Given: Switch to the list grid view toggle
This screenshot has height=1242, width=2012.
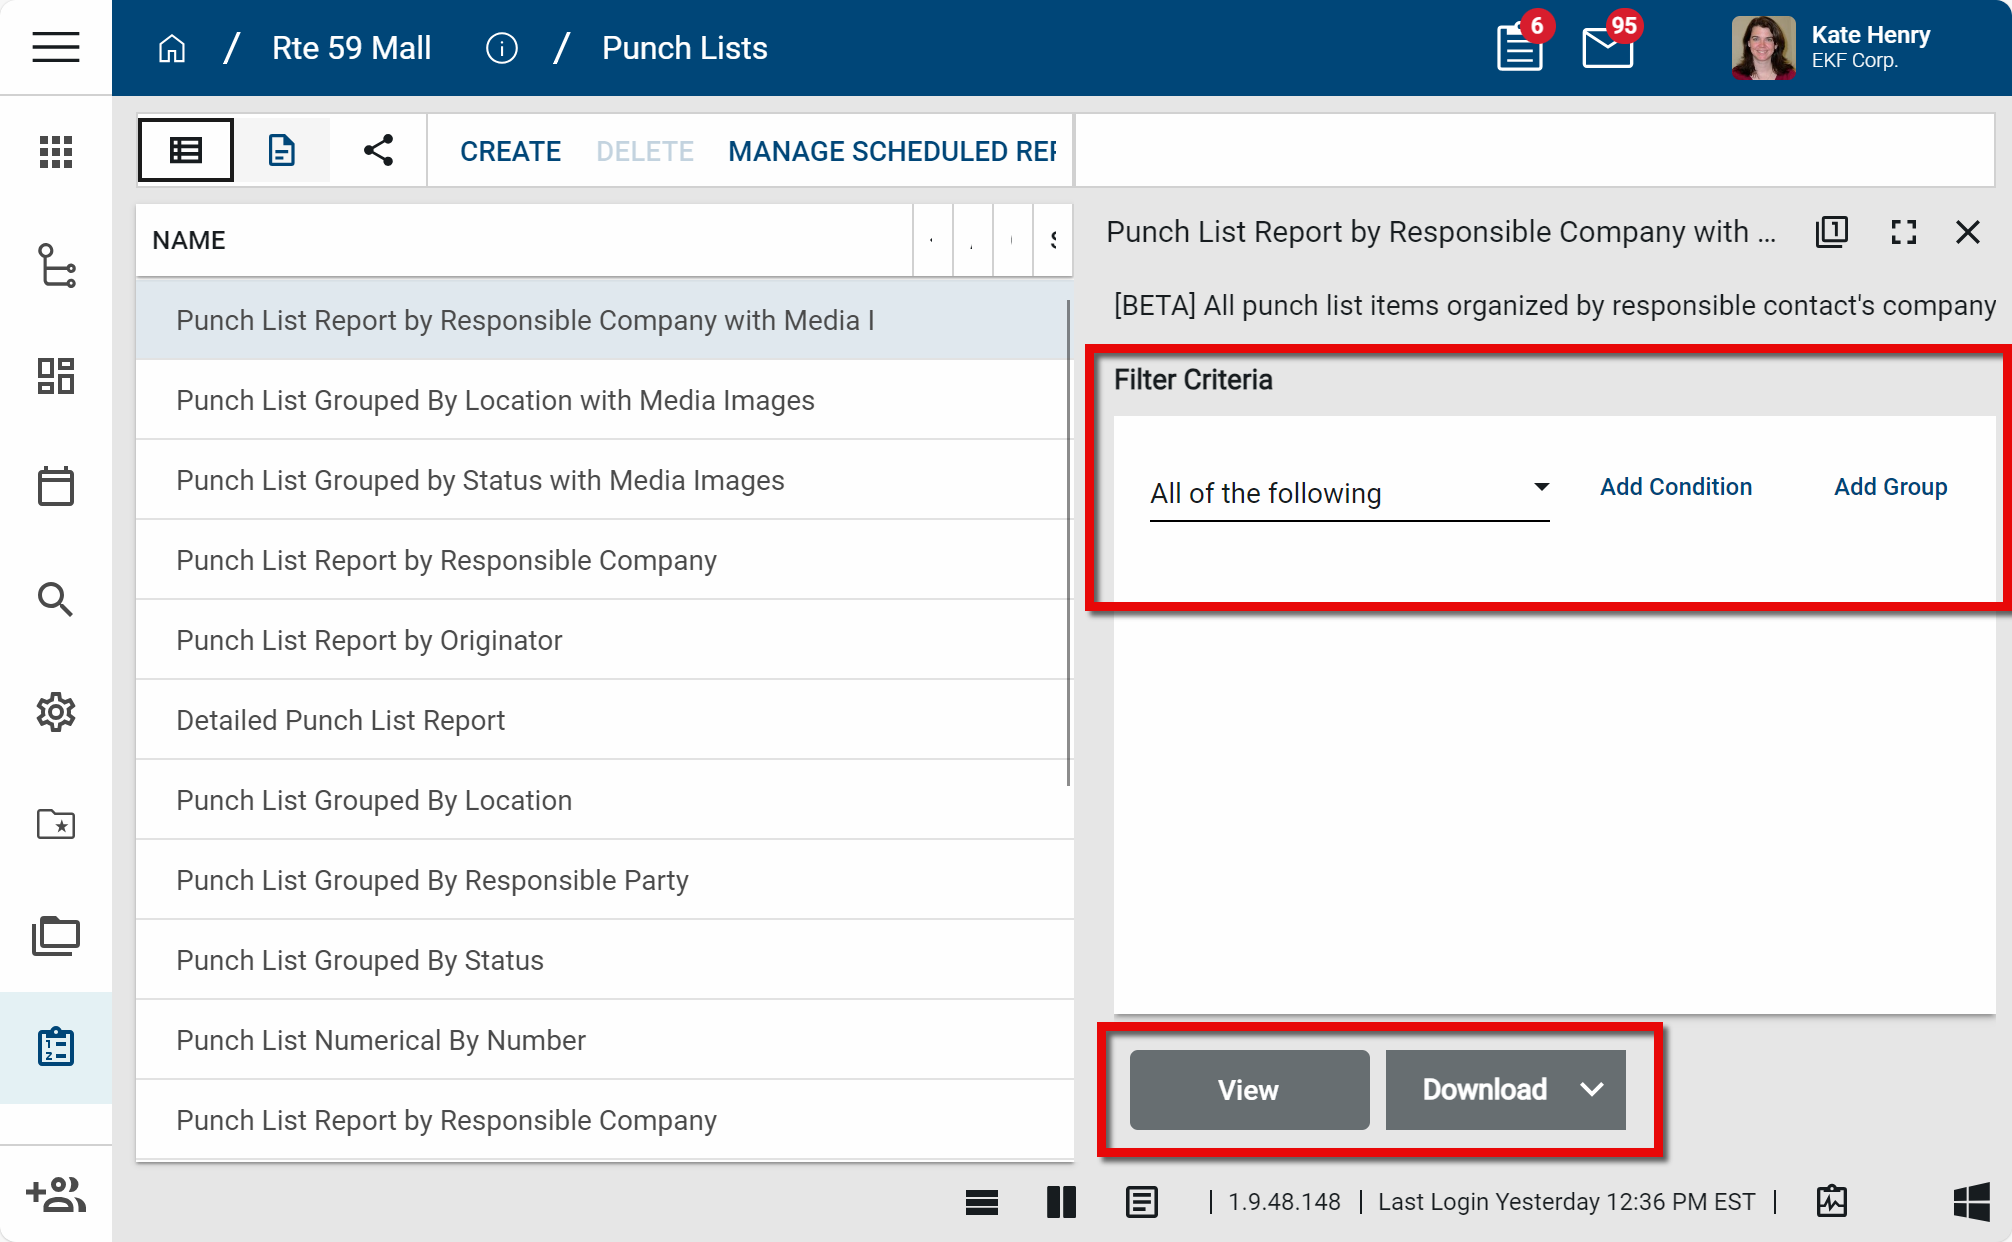Looking at the screenshot, I should [x=186, y=151].
